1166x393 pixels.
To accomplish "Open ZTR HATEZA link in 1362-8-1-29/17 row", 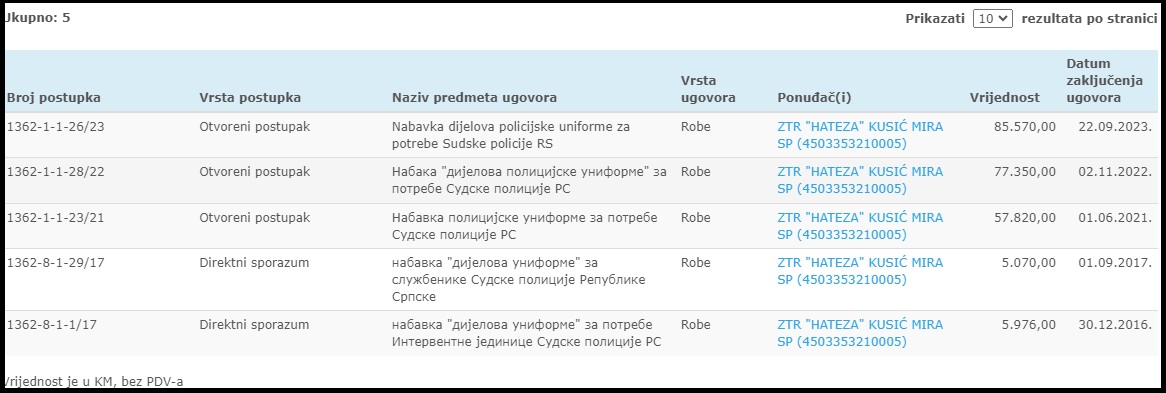I will [860, 271].
